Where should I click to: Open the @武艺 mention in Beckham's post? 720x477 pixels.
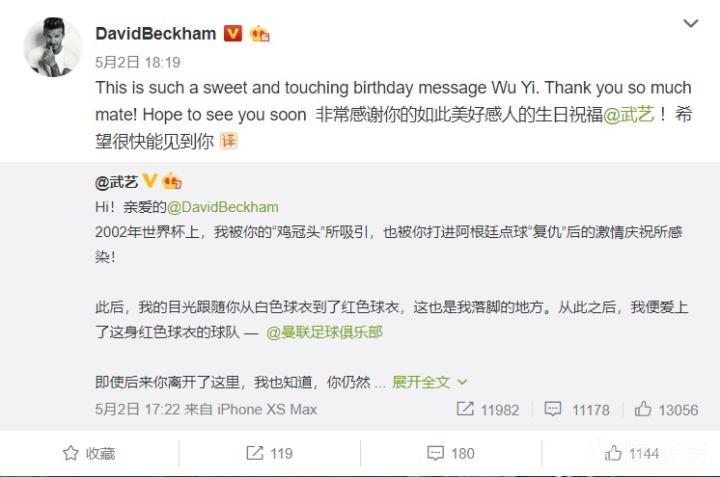[628, 114]
